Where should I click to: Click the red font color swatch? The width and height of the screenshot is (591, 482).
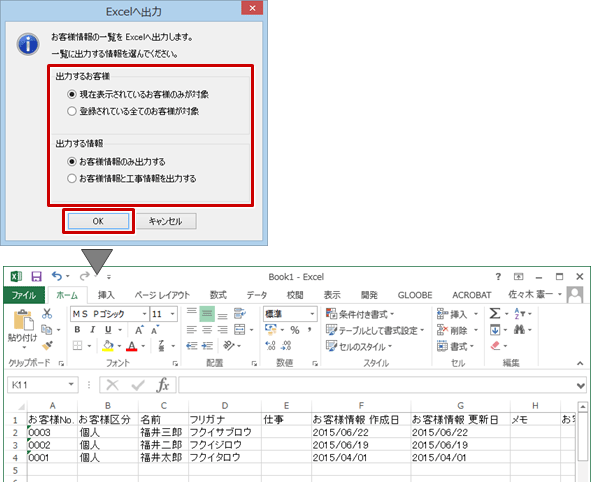(132, 346)
